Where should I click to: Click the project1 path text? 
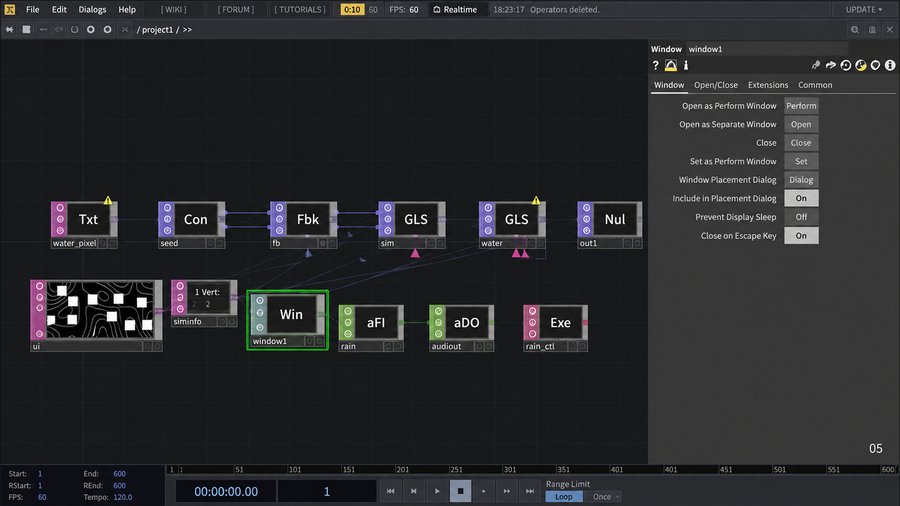coord(157,30)
